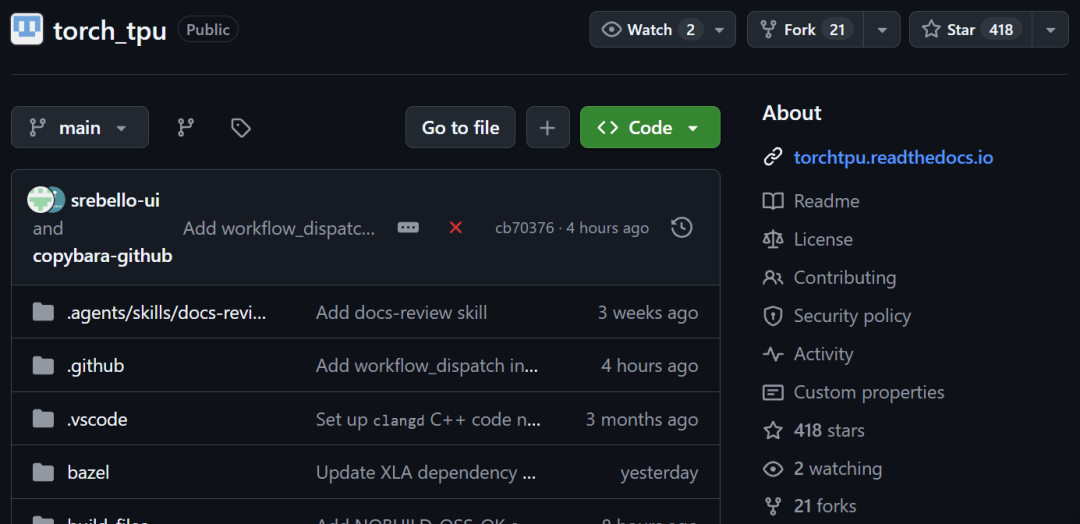The width and height of the screenshot is (1080, 524).
Task: Open the Security policy link
Action: [852, 316]
